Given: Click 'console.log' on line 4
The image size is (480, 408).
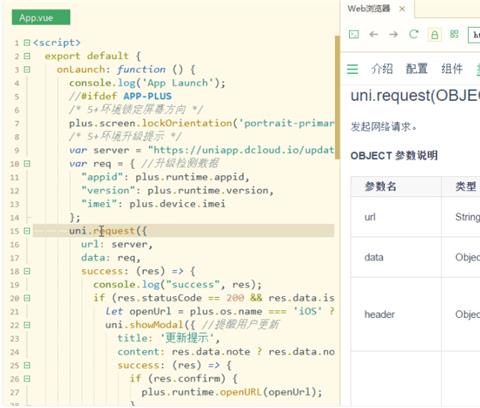Looking at the screenshot, I should point(102,83).
